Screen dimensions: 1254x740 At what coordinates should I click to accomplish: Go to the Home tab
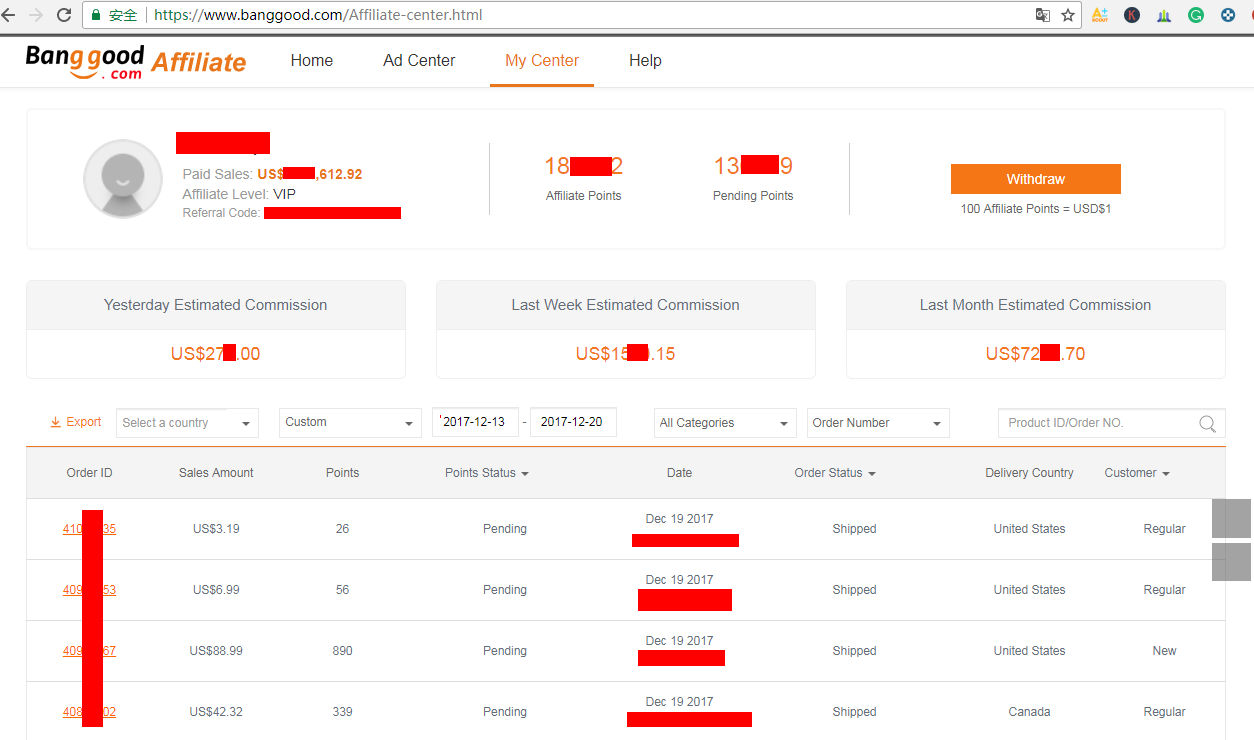(x=312, y=61)
